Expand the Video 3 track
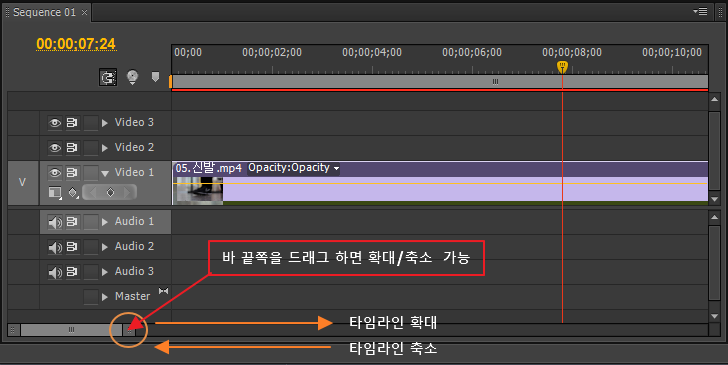728x365 pixels. (105, 123)
